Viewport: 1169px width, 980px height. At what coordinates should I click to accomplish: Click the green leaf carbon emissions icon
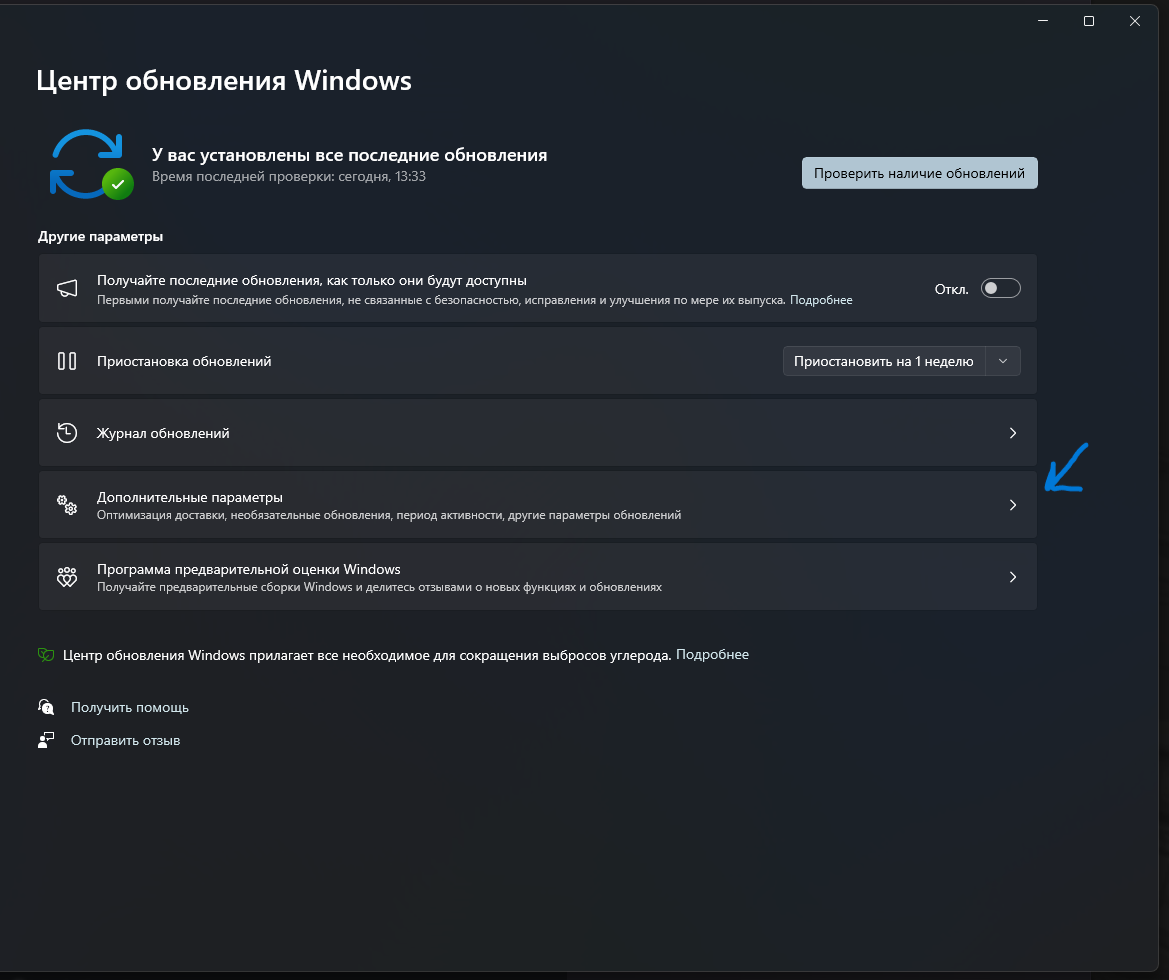(x=46, y=655)
